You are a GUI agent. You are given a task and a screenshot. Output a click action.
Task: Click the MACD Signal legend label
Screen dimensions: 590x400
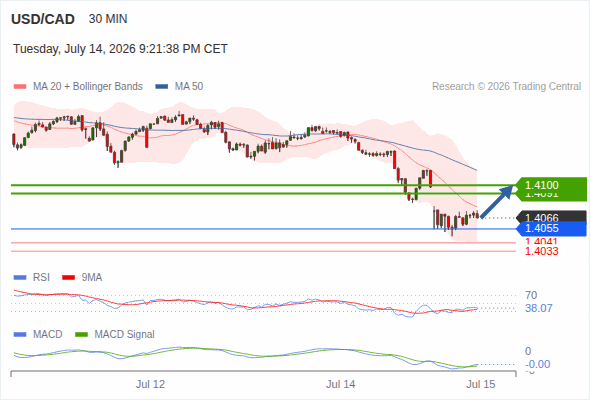pyautogui.click(x=124, y=335)
